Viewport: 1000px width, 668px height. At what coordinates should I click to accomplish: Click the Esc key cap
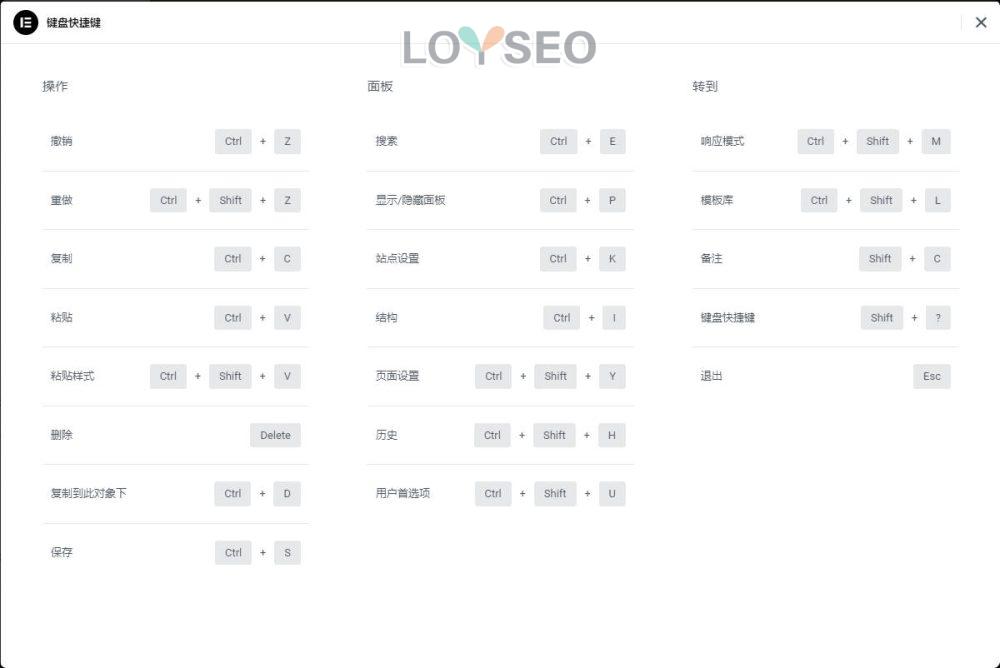[932, 376]
